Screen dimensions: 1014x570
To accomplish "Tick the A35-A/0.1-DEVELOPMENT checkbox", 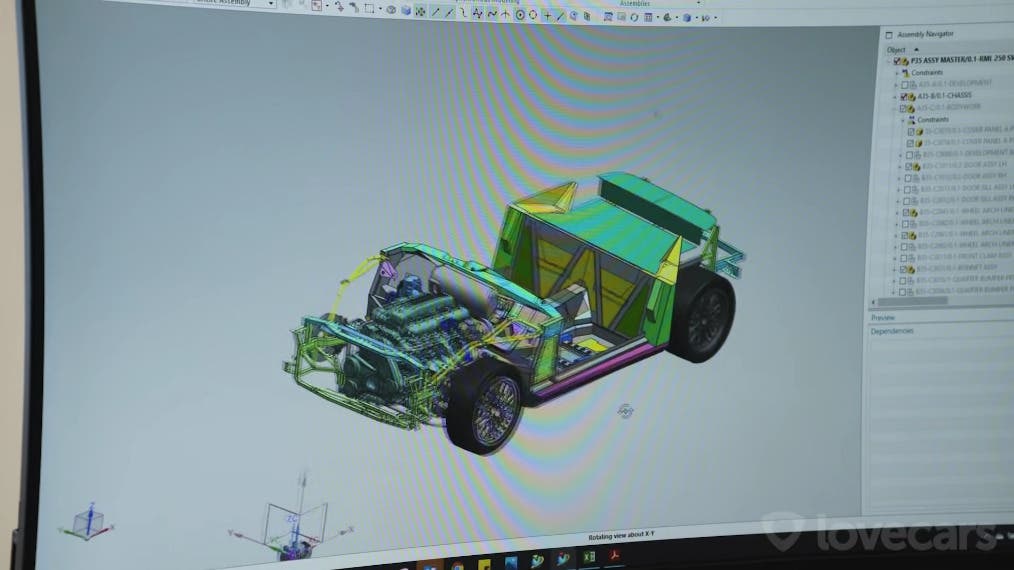I will [x=905, y=85].
